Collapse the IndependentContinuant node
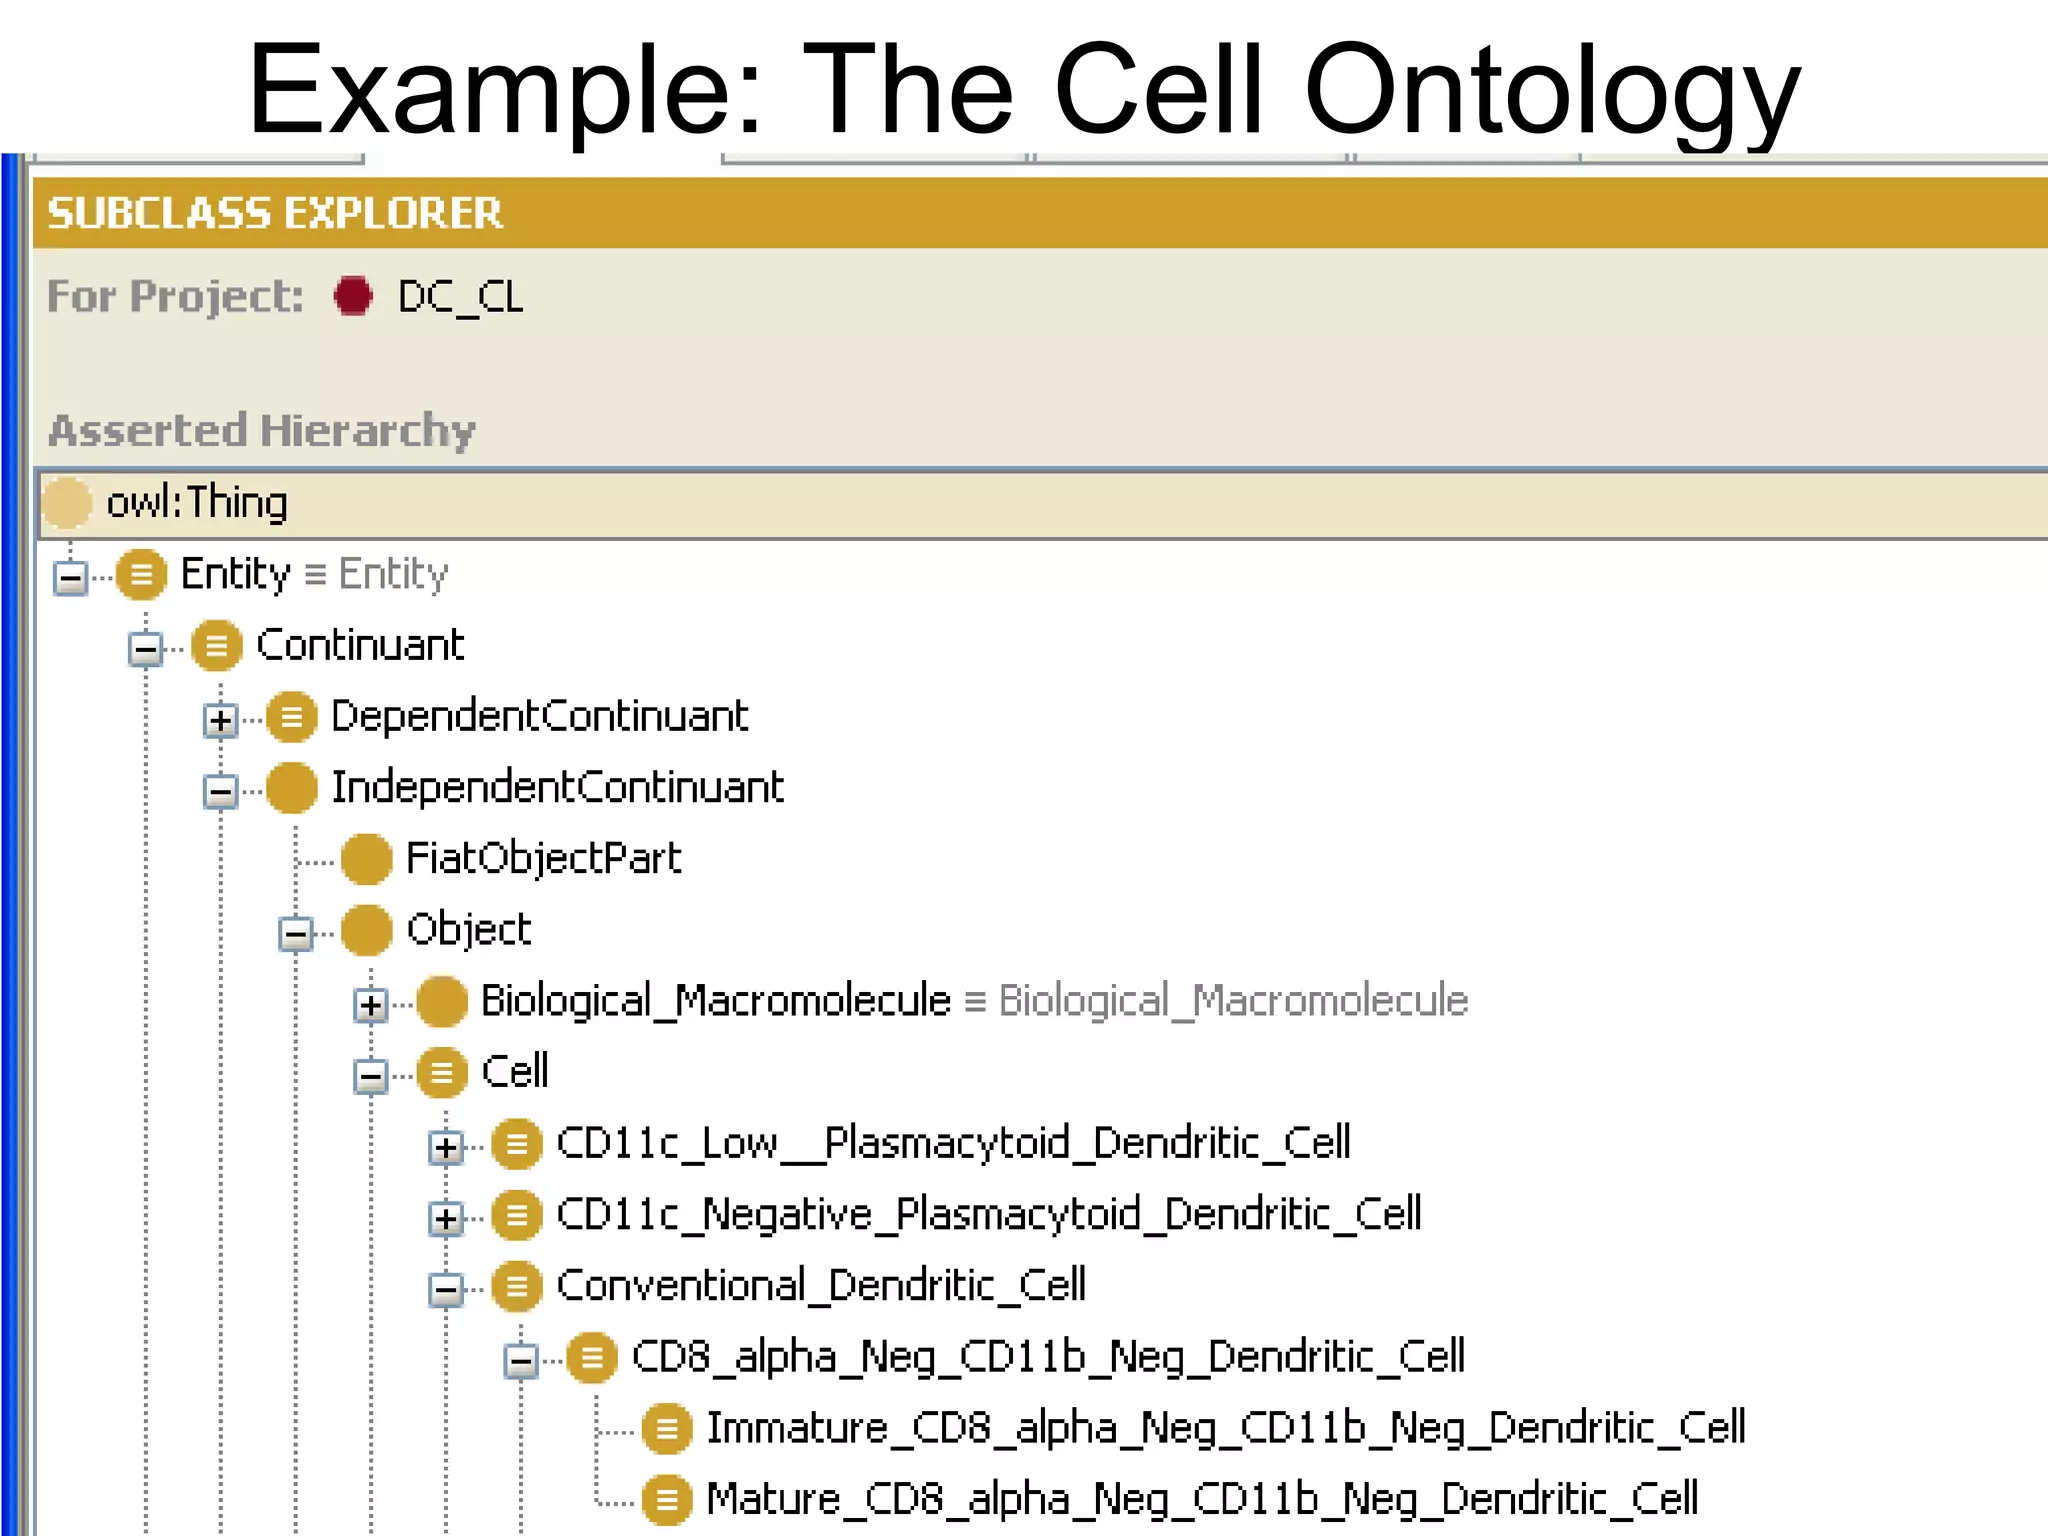 pos(220,791)
